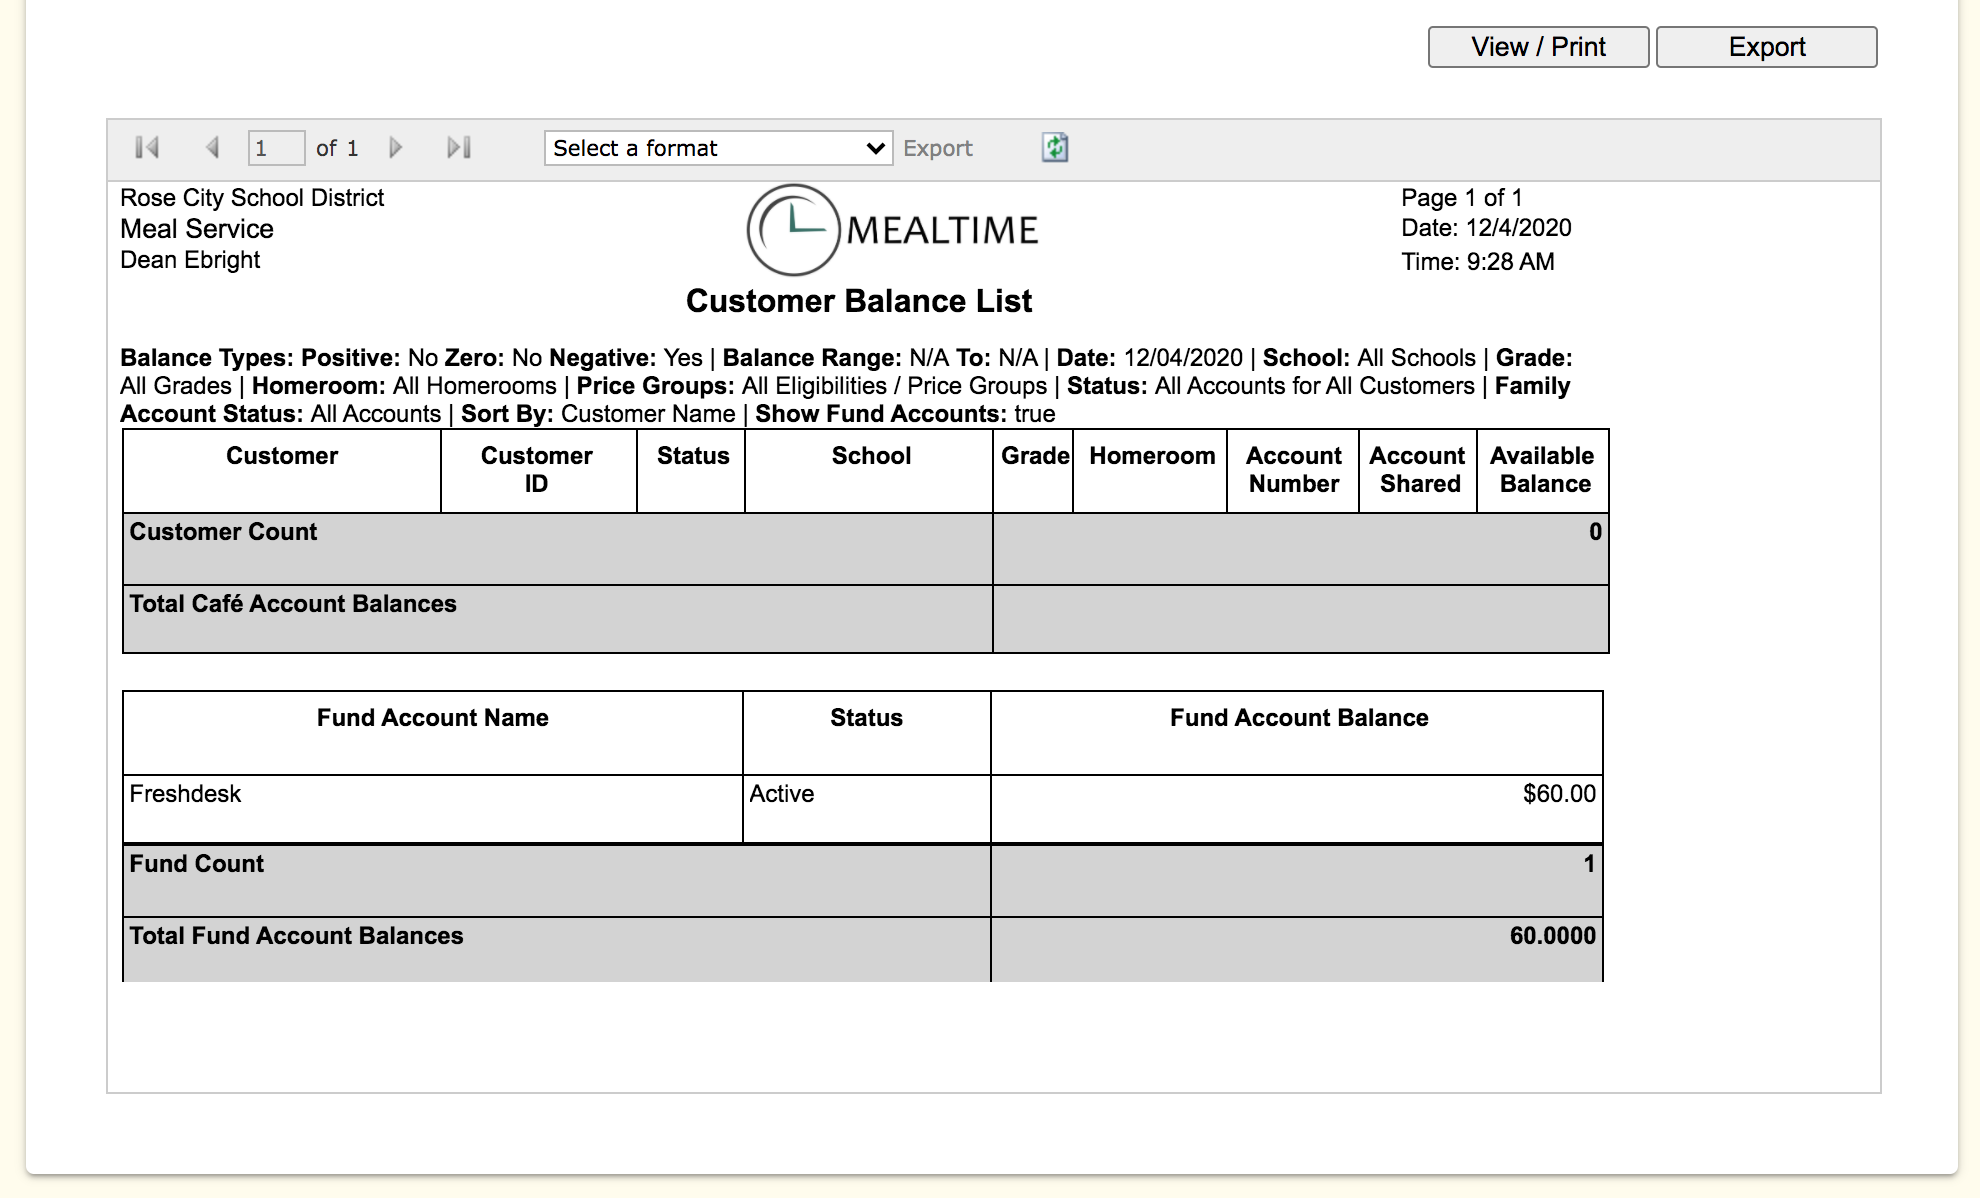Click the top-right Export button

click(1766, 47)
